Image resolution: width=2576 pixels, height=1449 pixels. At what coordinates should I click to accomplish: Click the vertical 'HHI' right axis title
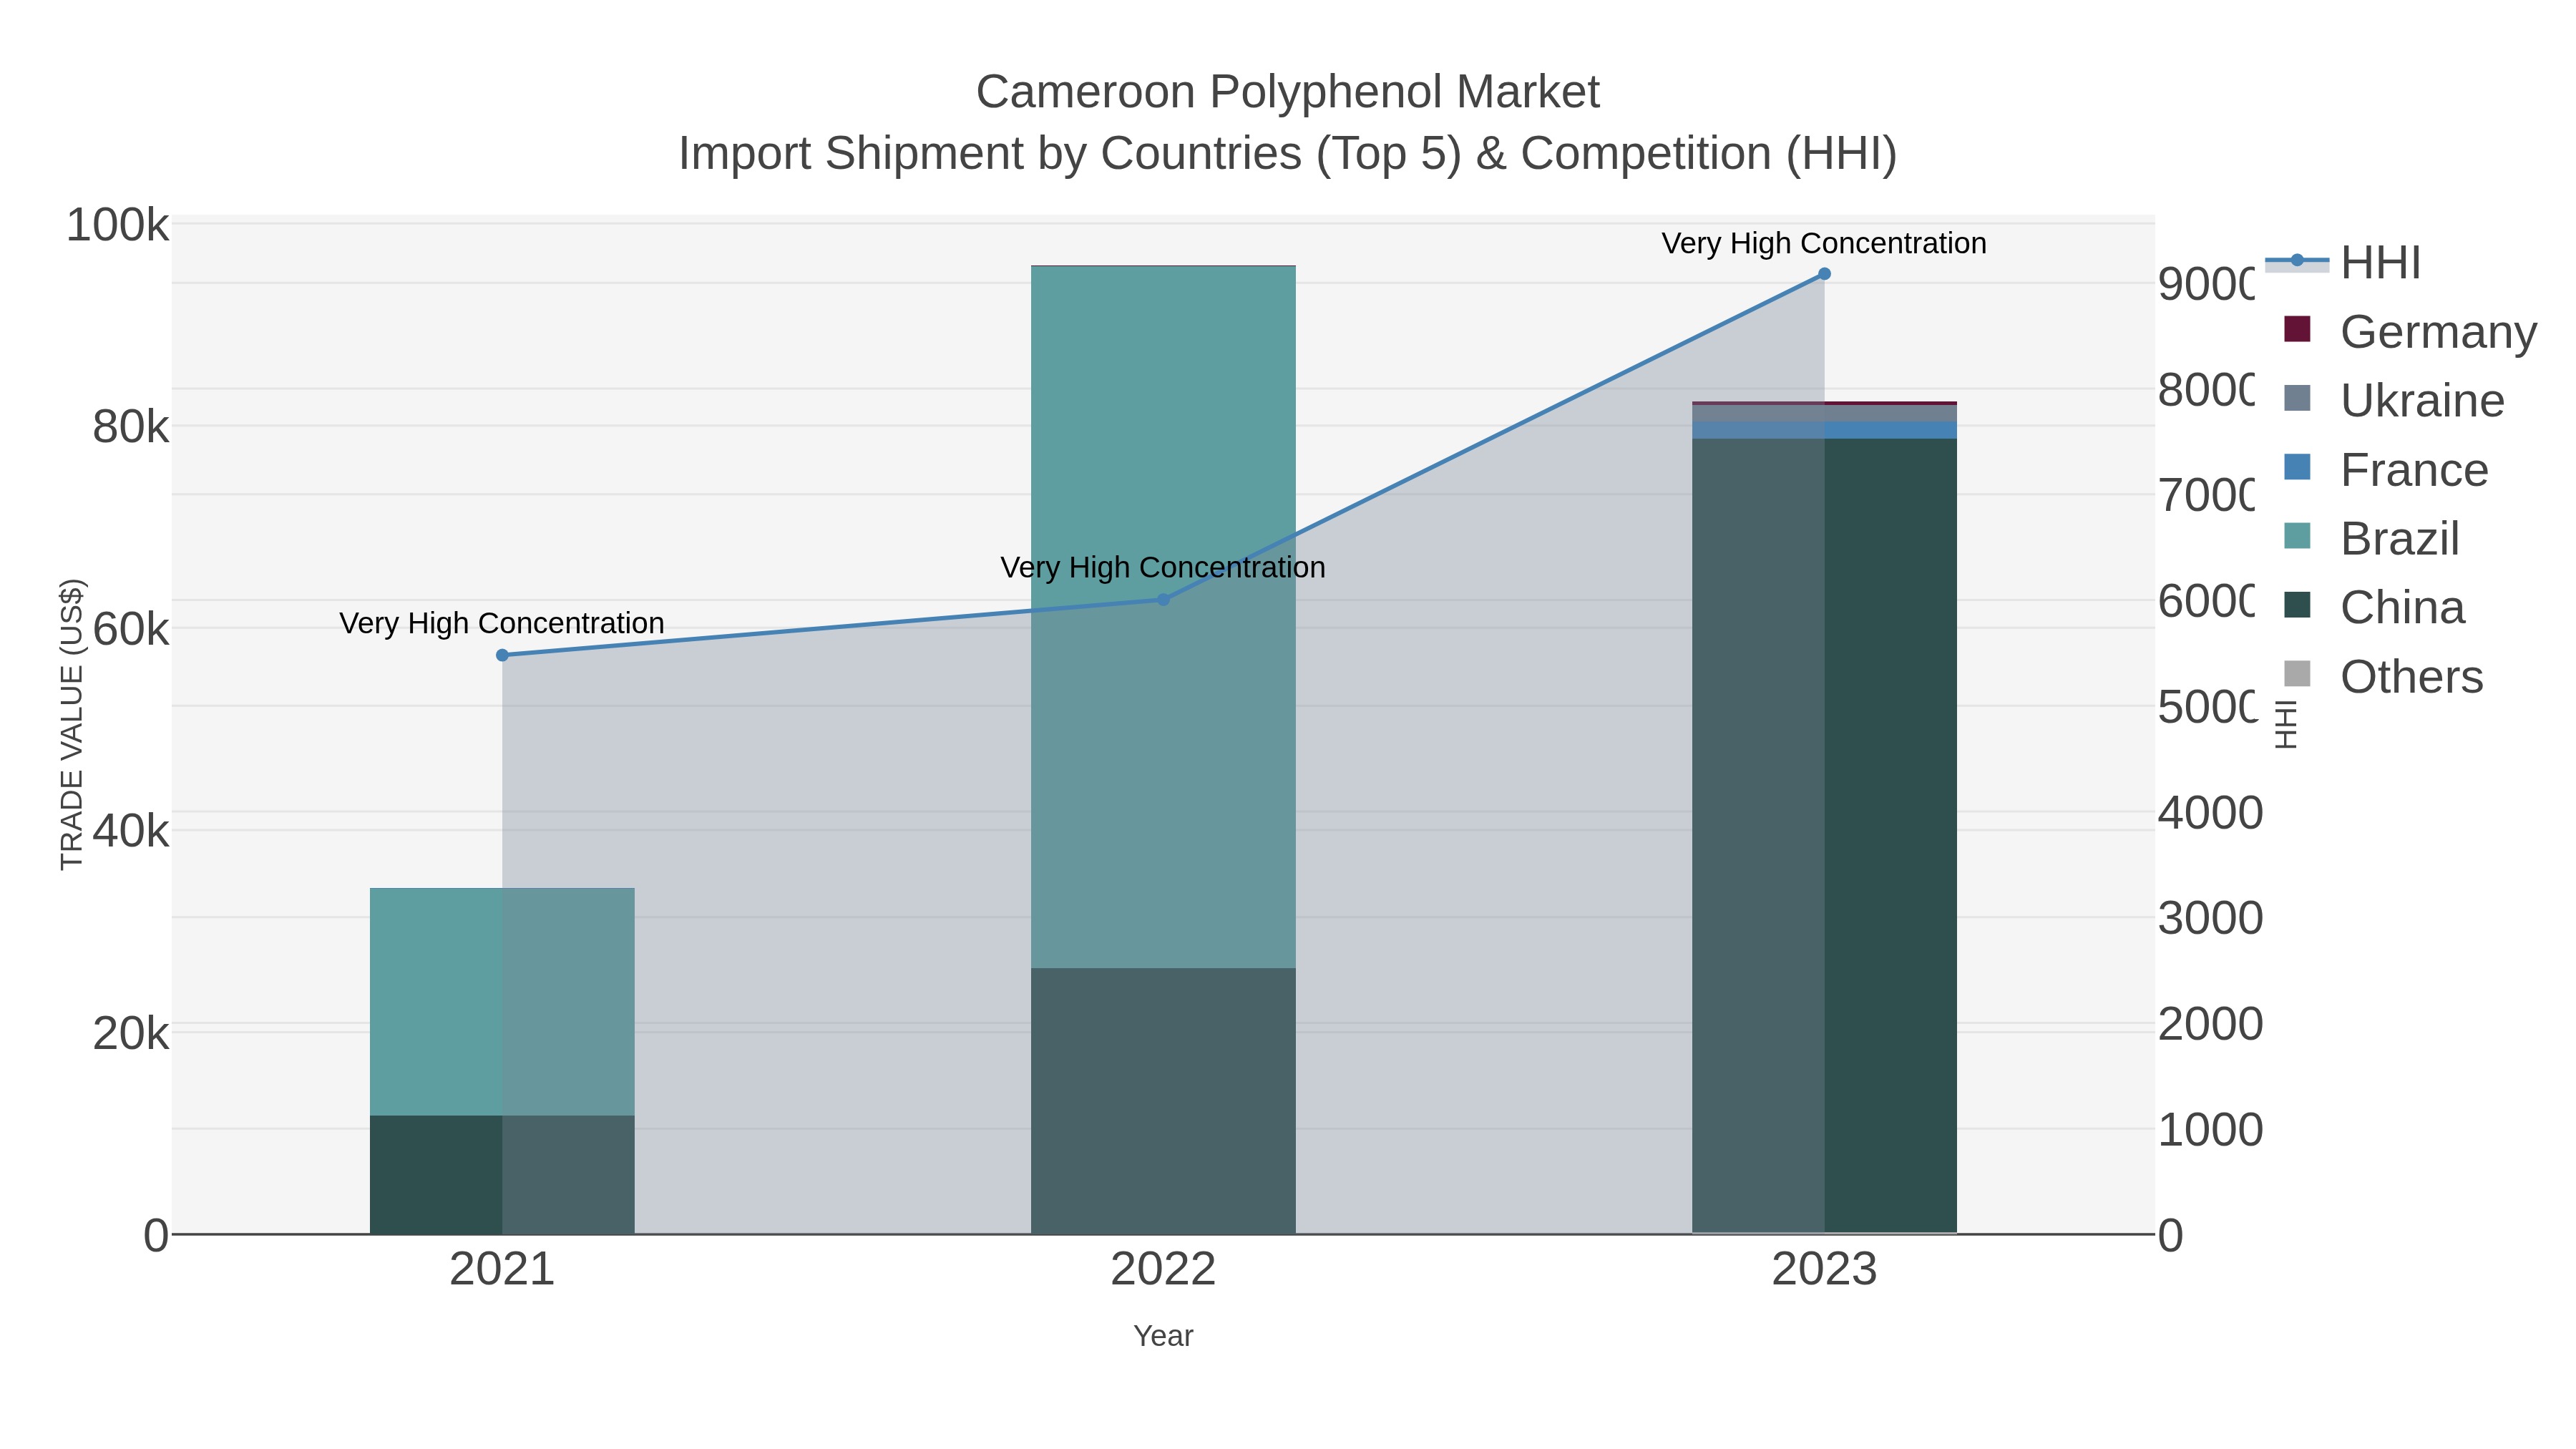2285,724
